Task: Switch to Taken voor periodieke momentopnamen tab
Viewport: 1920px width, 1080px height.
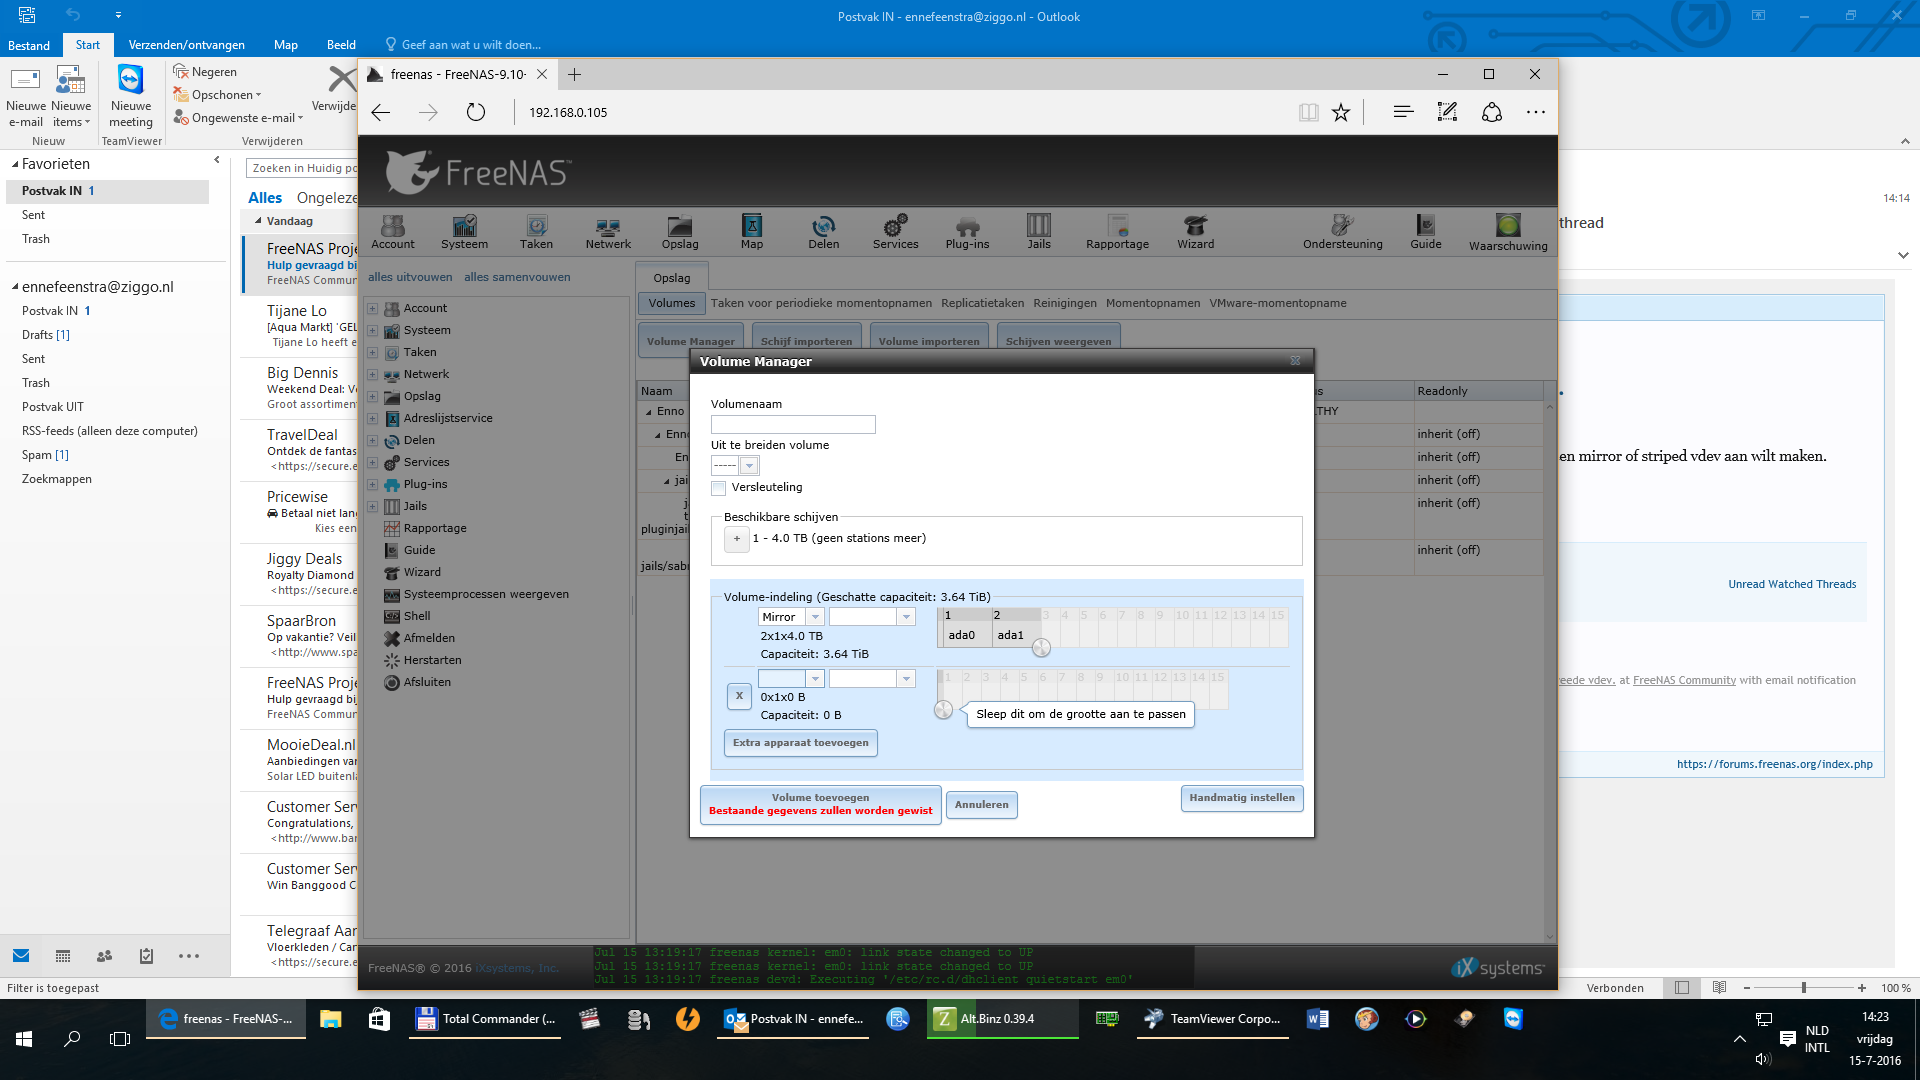Action: pos(821,303)
